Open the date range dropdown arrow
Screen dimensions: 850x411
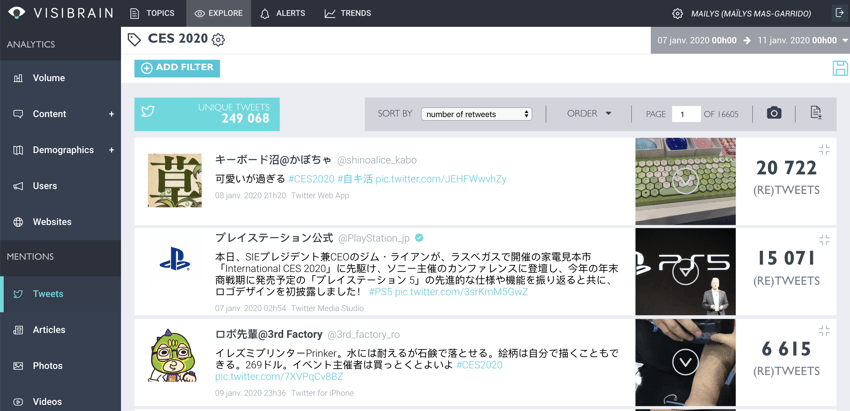tap(845, 41)
